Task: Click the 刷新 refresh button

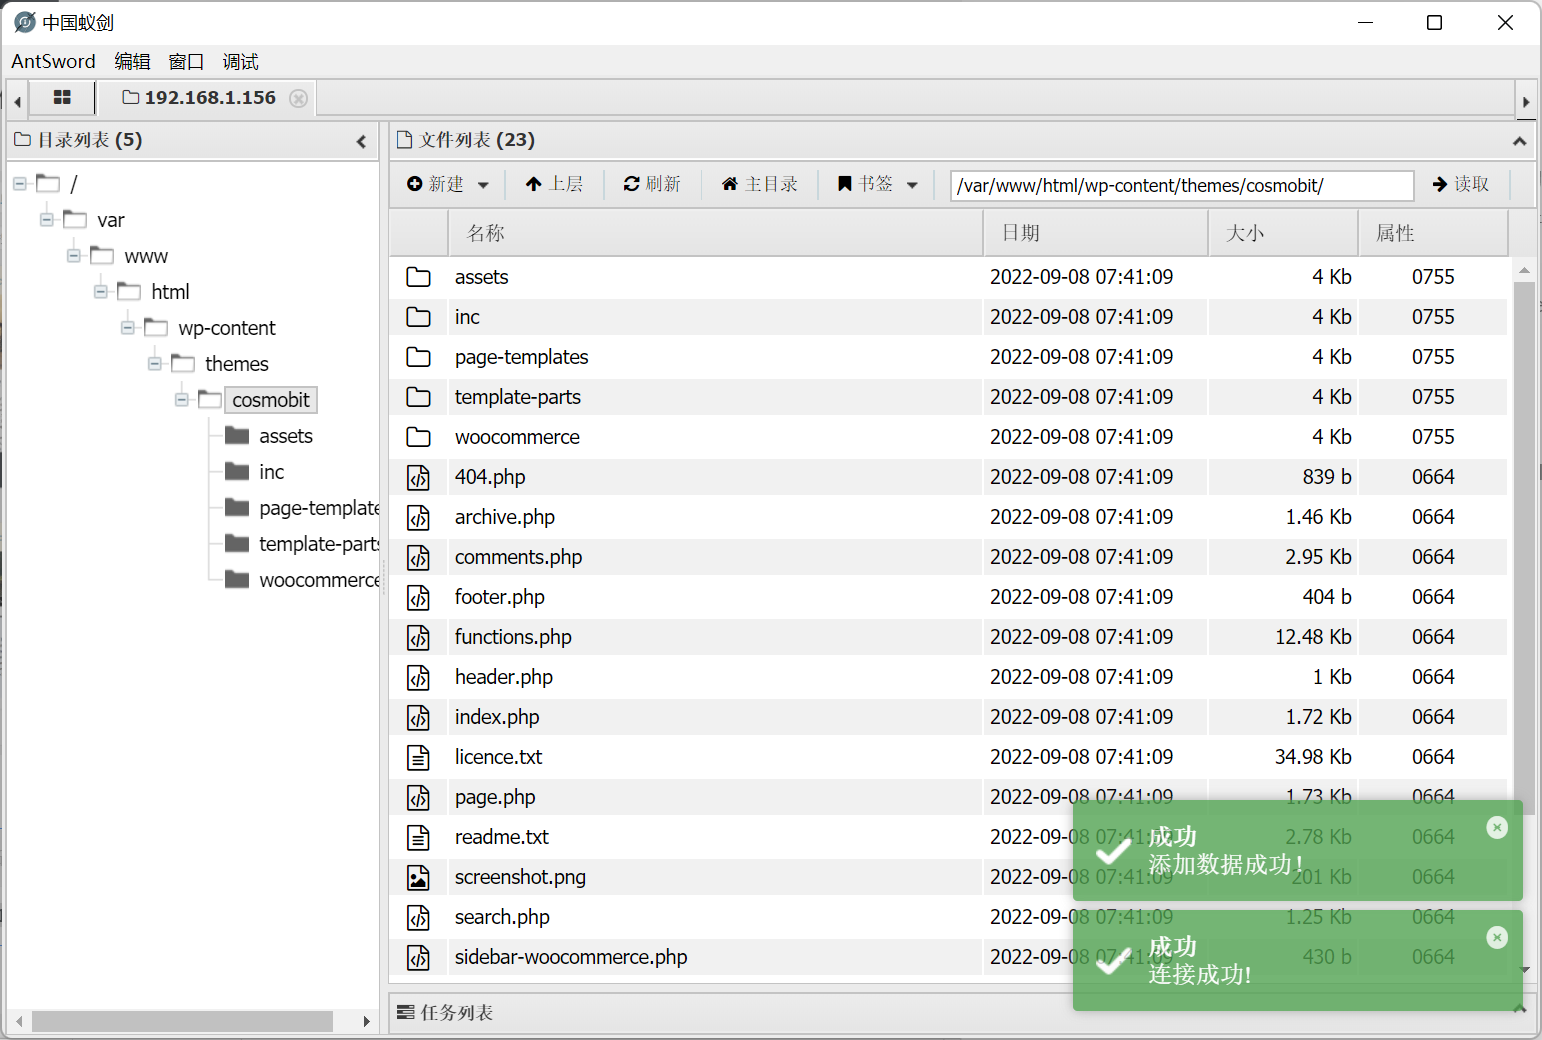Action: pyautogui.click(x=652, y=184)
